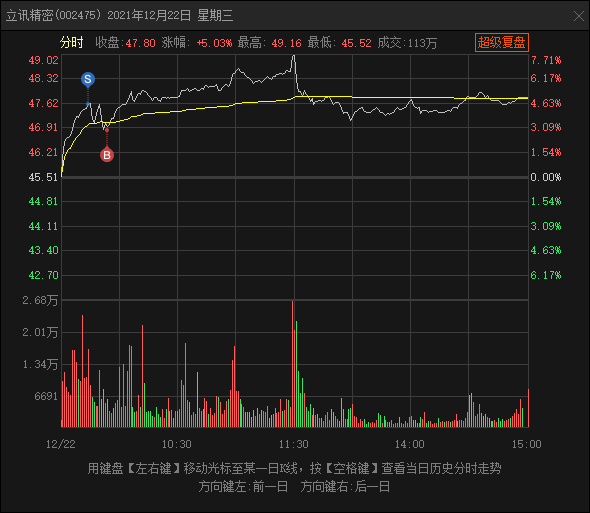
Task: Click the closing price 47.80 value
Action: [140, 43]
